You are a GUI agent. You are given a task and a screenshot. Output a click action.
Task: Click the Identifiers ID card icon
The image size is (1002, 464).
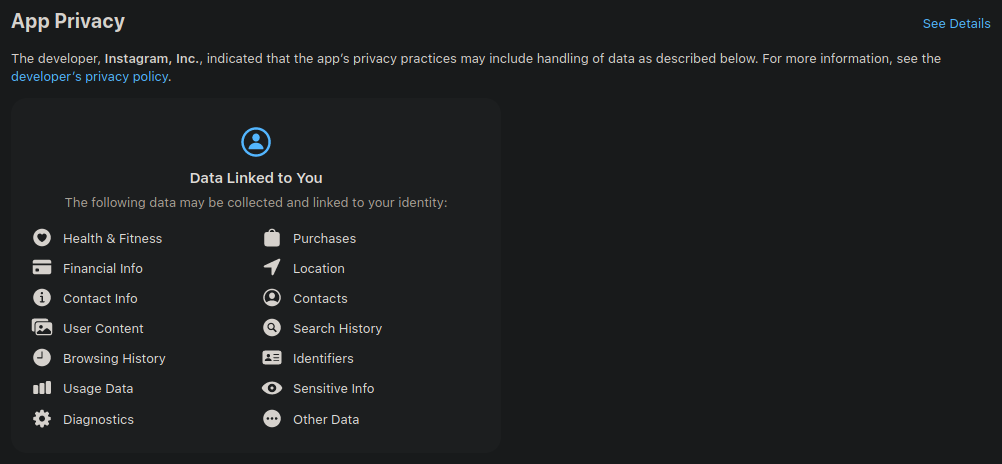pos(271,358)
